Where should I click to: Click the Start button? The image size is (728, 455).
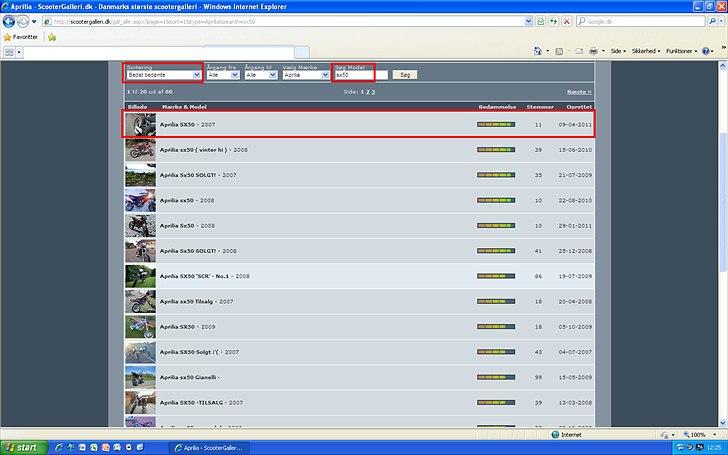coord(24,448)
